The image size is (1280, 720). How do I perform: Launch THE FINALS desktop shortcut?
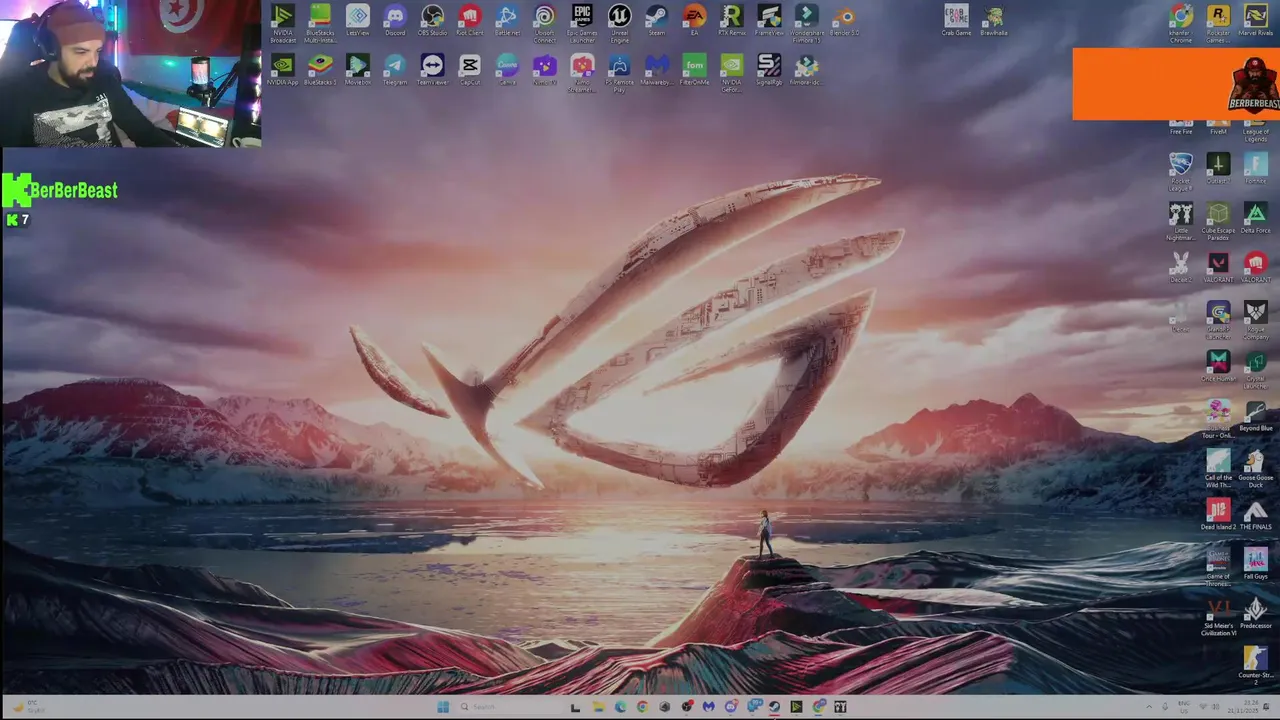point(1256,515)
